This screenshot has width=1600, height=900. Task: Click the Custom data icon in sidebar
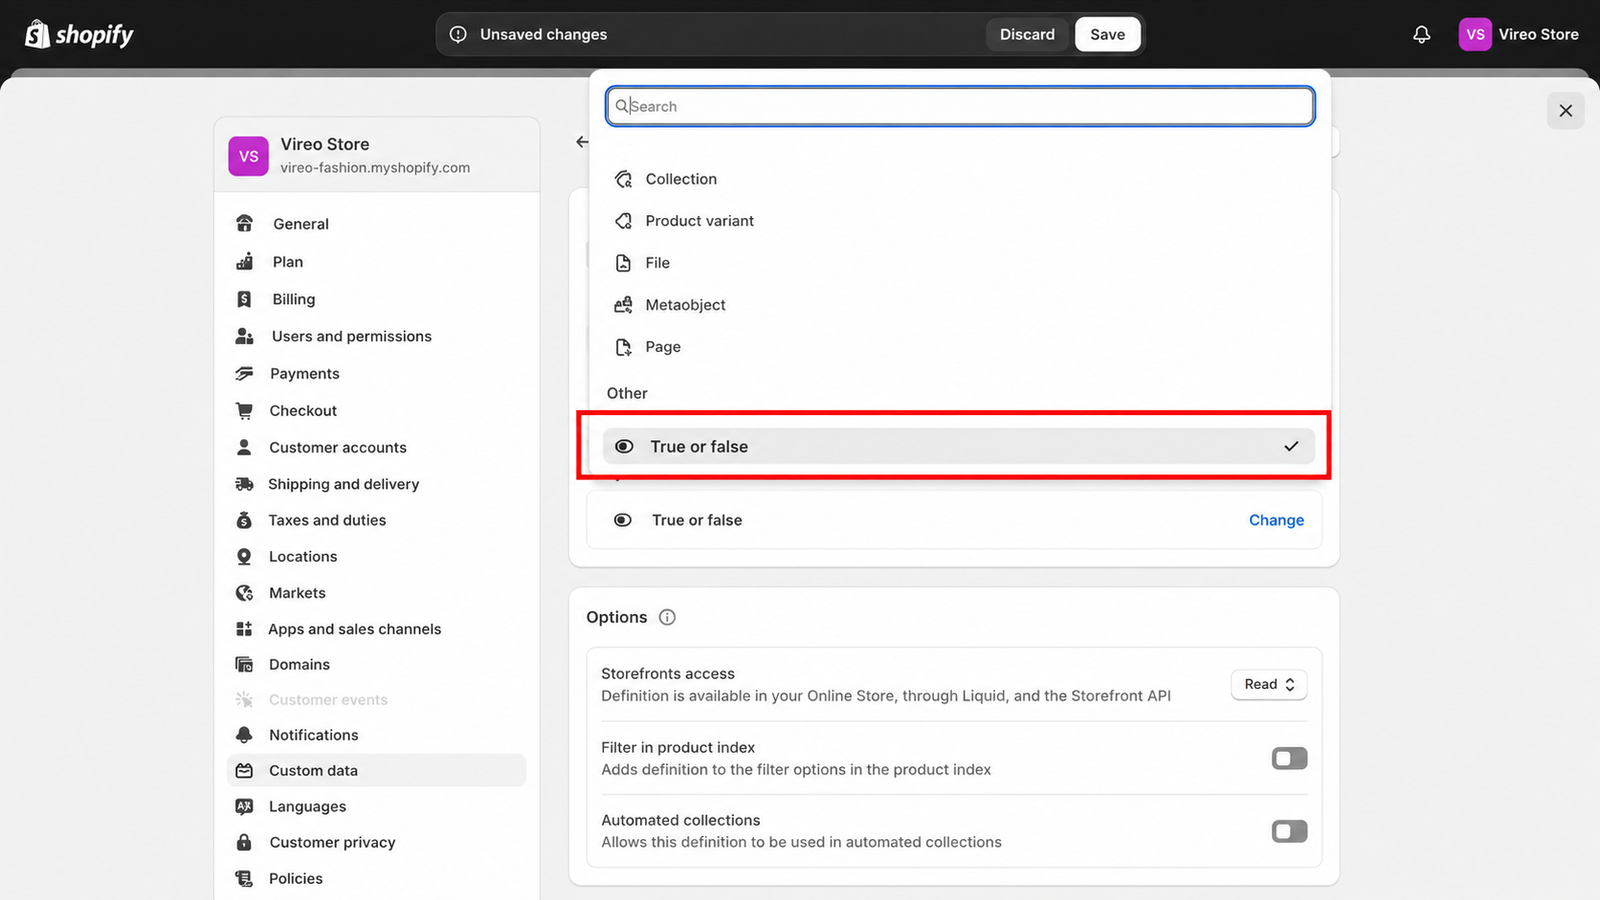tap(244, 770)
